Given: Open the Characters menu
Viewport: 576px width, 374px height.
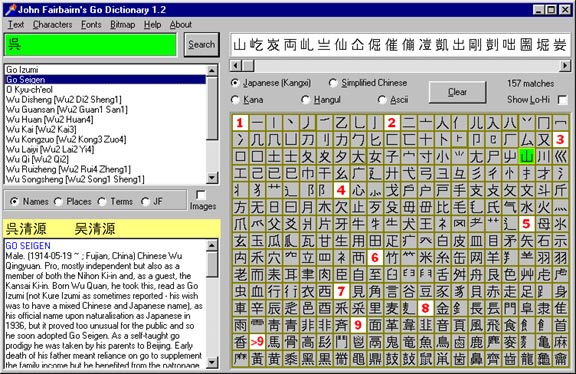Looking at the screenshot, I should click(x=53, y=25).
